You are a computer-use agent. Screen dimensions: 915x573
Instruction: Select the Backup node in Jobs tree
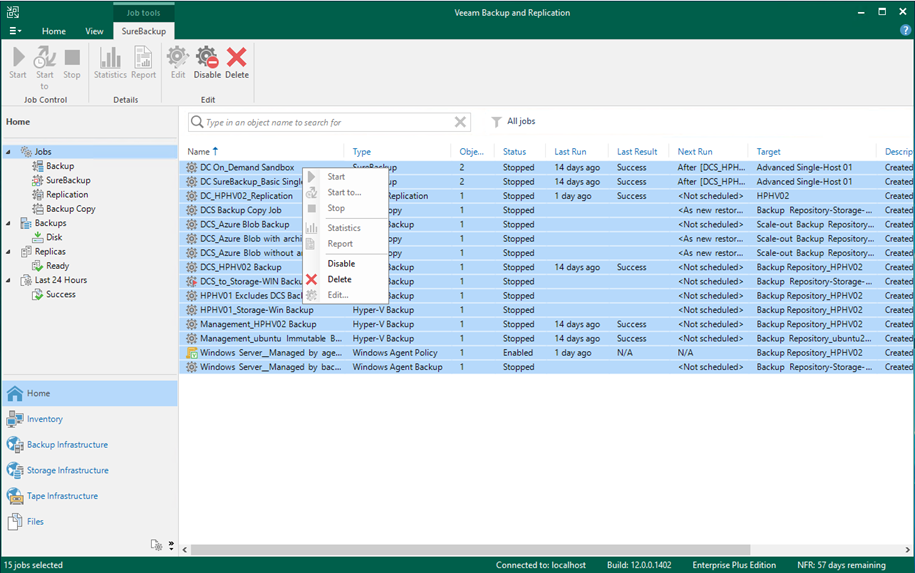coord(60,166)
